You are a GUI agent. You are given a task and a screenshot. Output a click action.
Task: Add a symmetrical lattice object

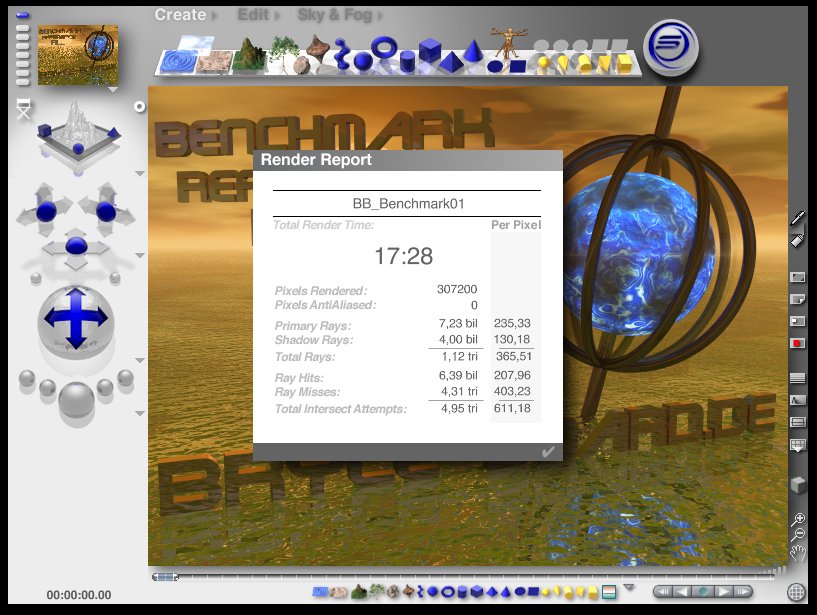(x=318, y=47)
